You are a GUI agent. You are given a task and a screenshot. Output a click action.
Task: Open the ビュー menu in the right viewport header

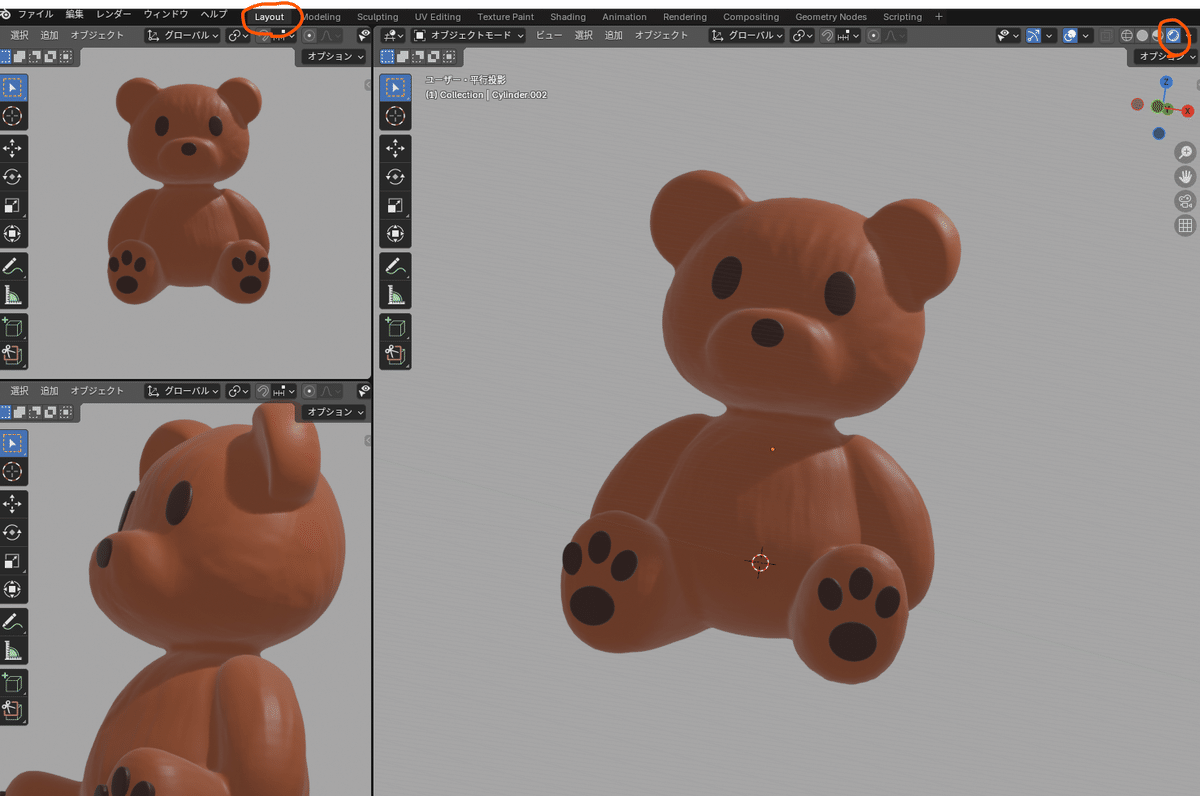(x=549, y=35)
